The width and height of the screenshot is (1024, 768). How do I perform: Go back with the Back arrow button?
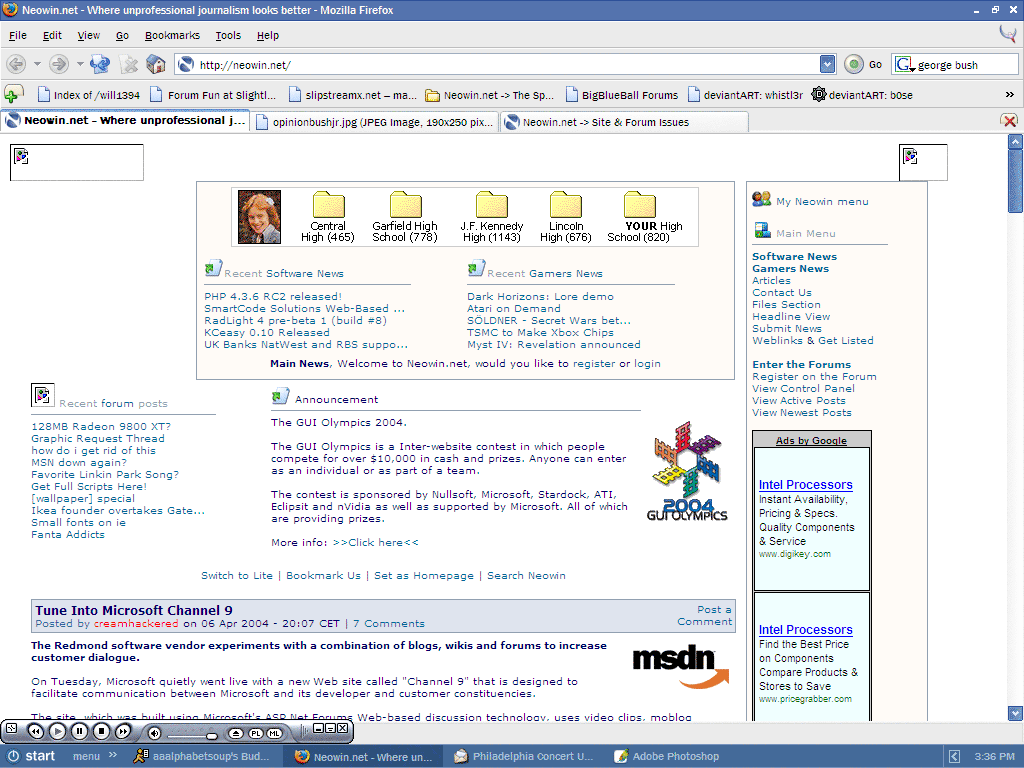pyautogui.click(x=16, y=64)
